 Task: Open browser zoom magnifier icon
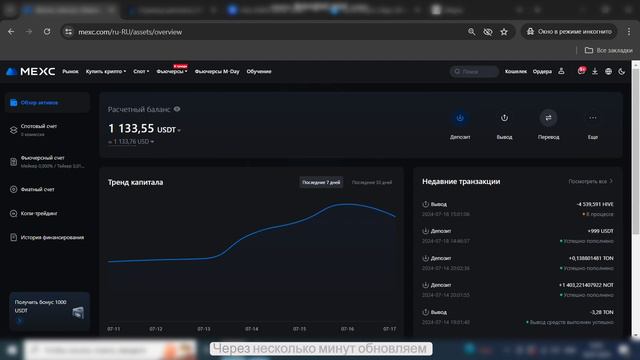471,31
